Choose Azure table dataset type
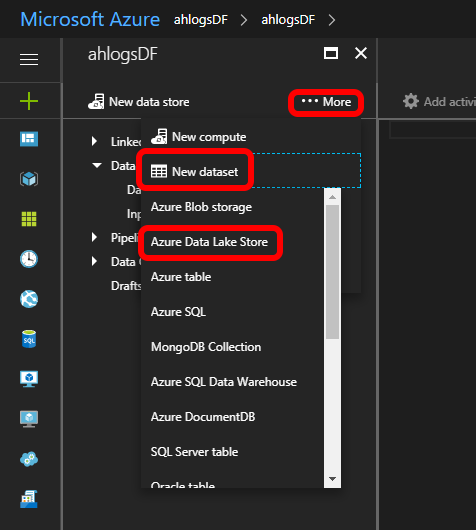476x530 pixels. pyautogui.click(x=181, y=277)
